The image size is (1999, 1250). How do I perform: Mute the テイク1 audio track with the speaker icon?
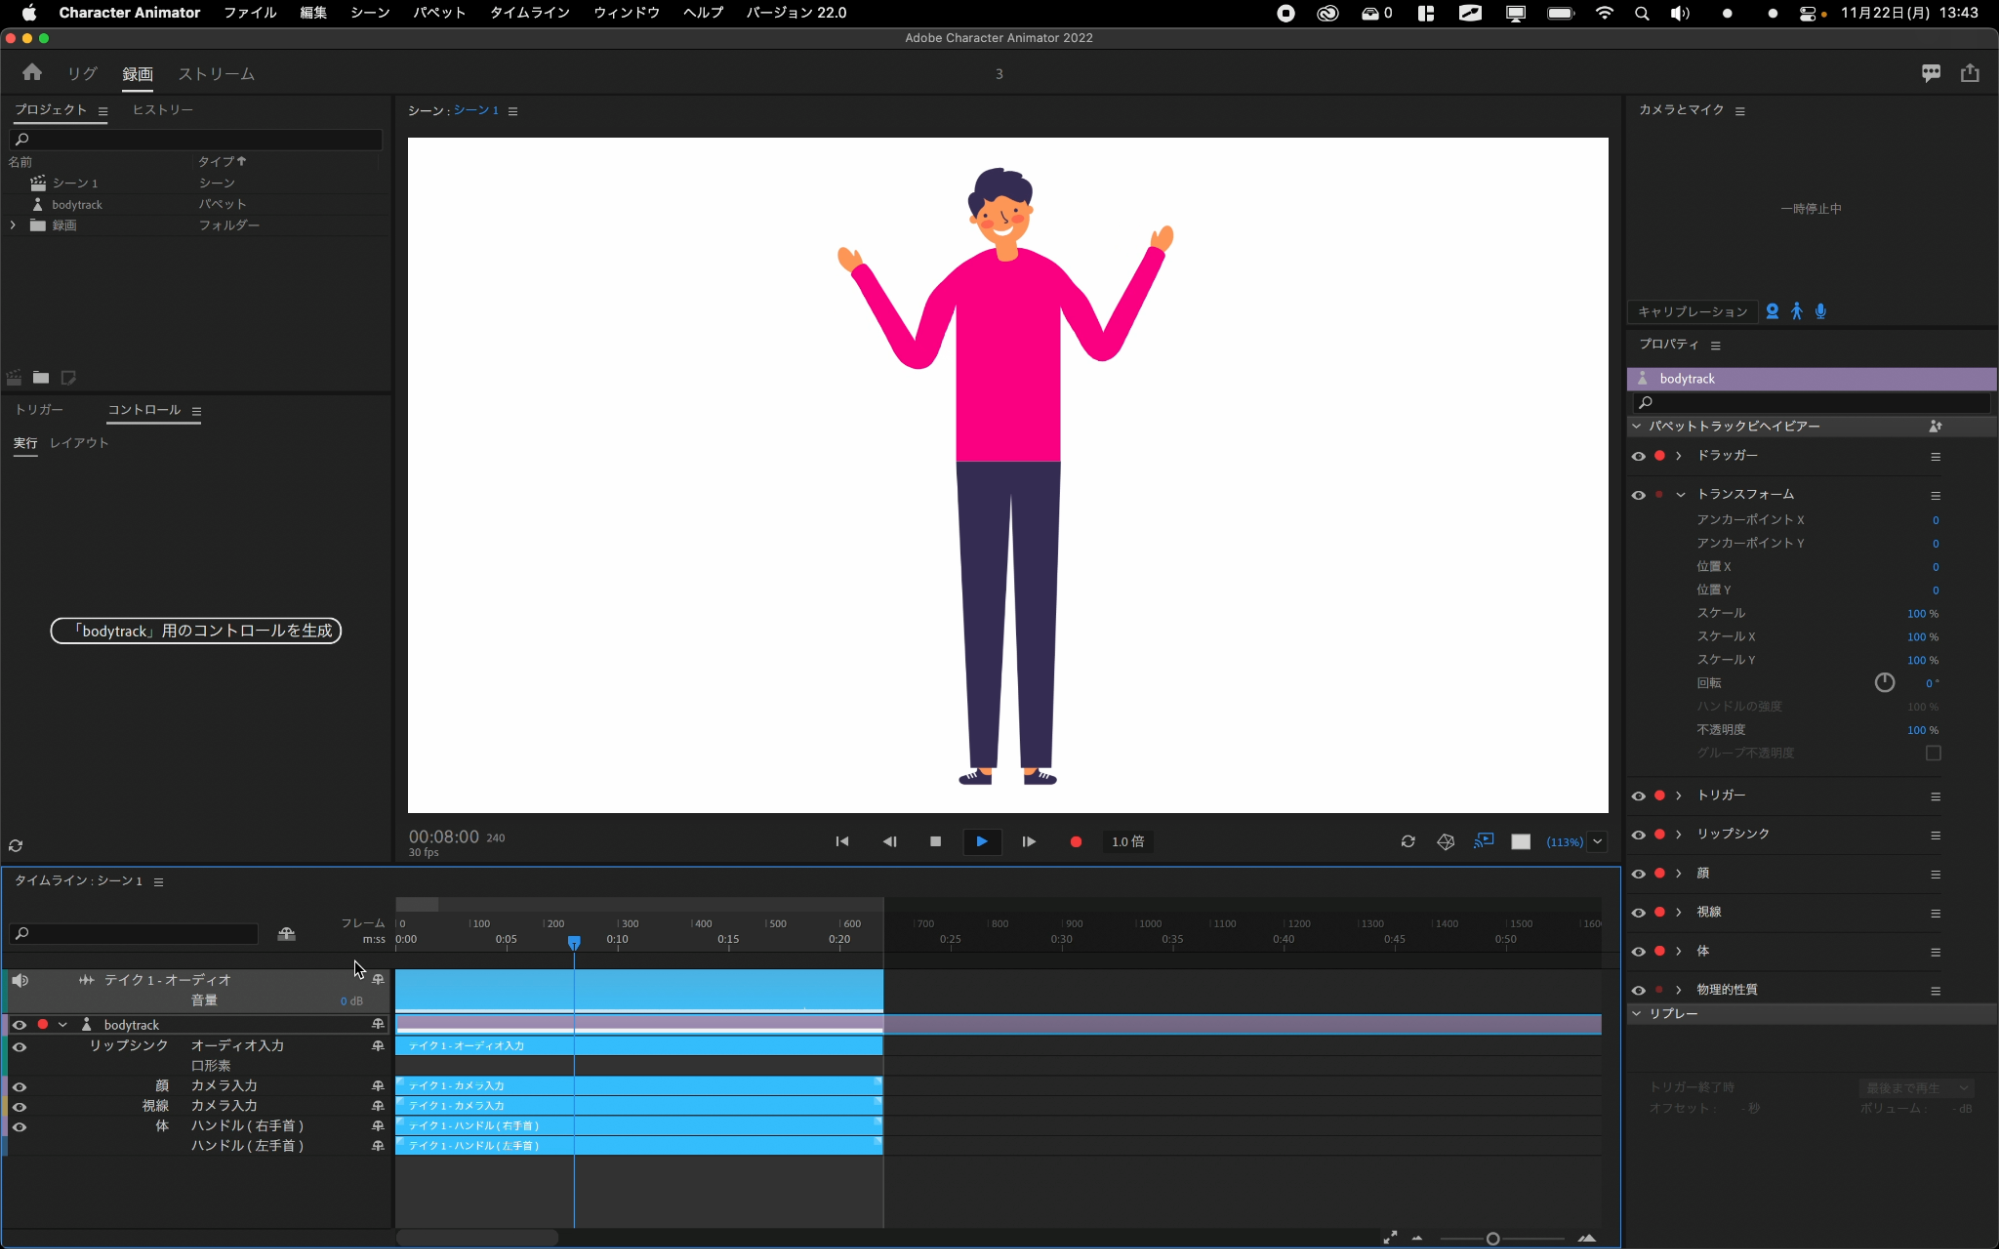coord(20,980)
